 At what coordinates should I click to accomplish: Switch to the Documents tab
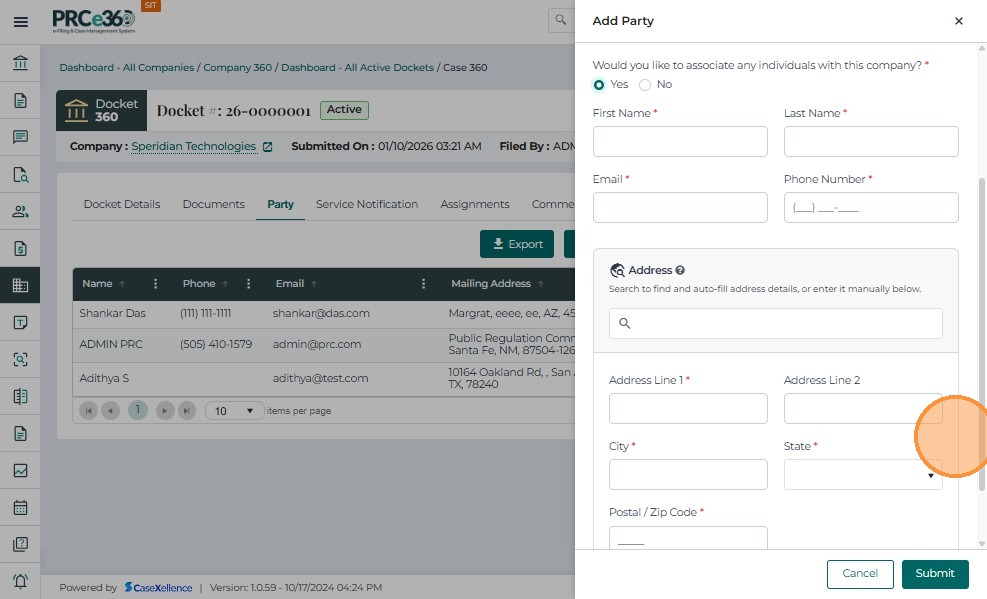point(213,204)
